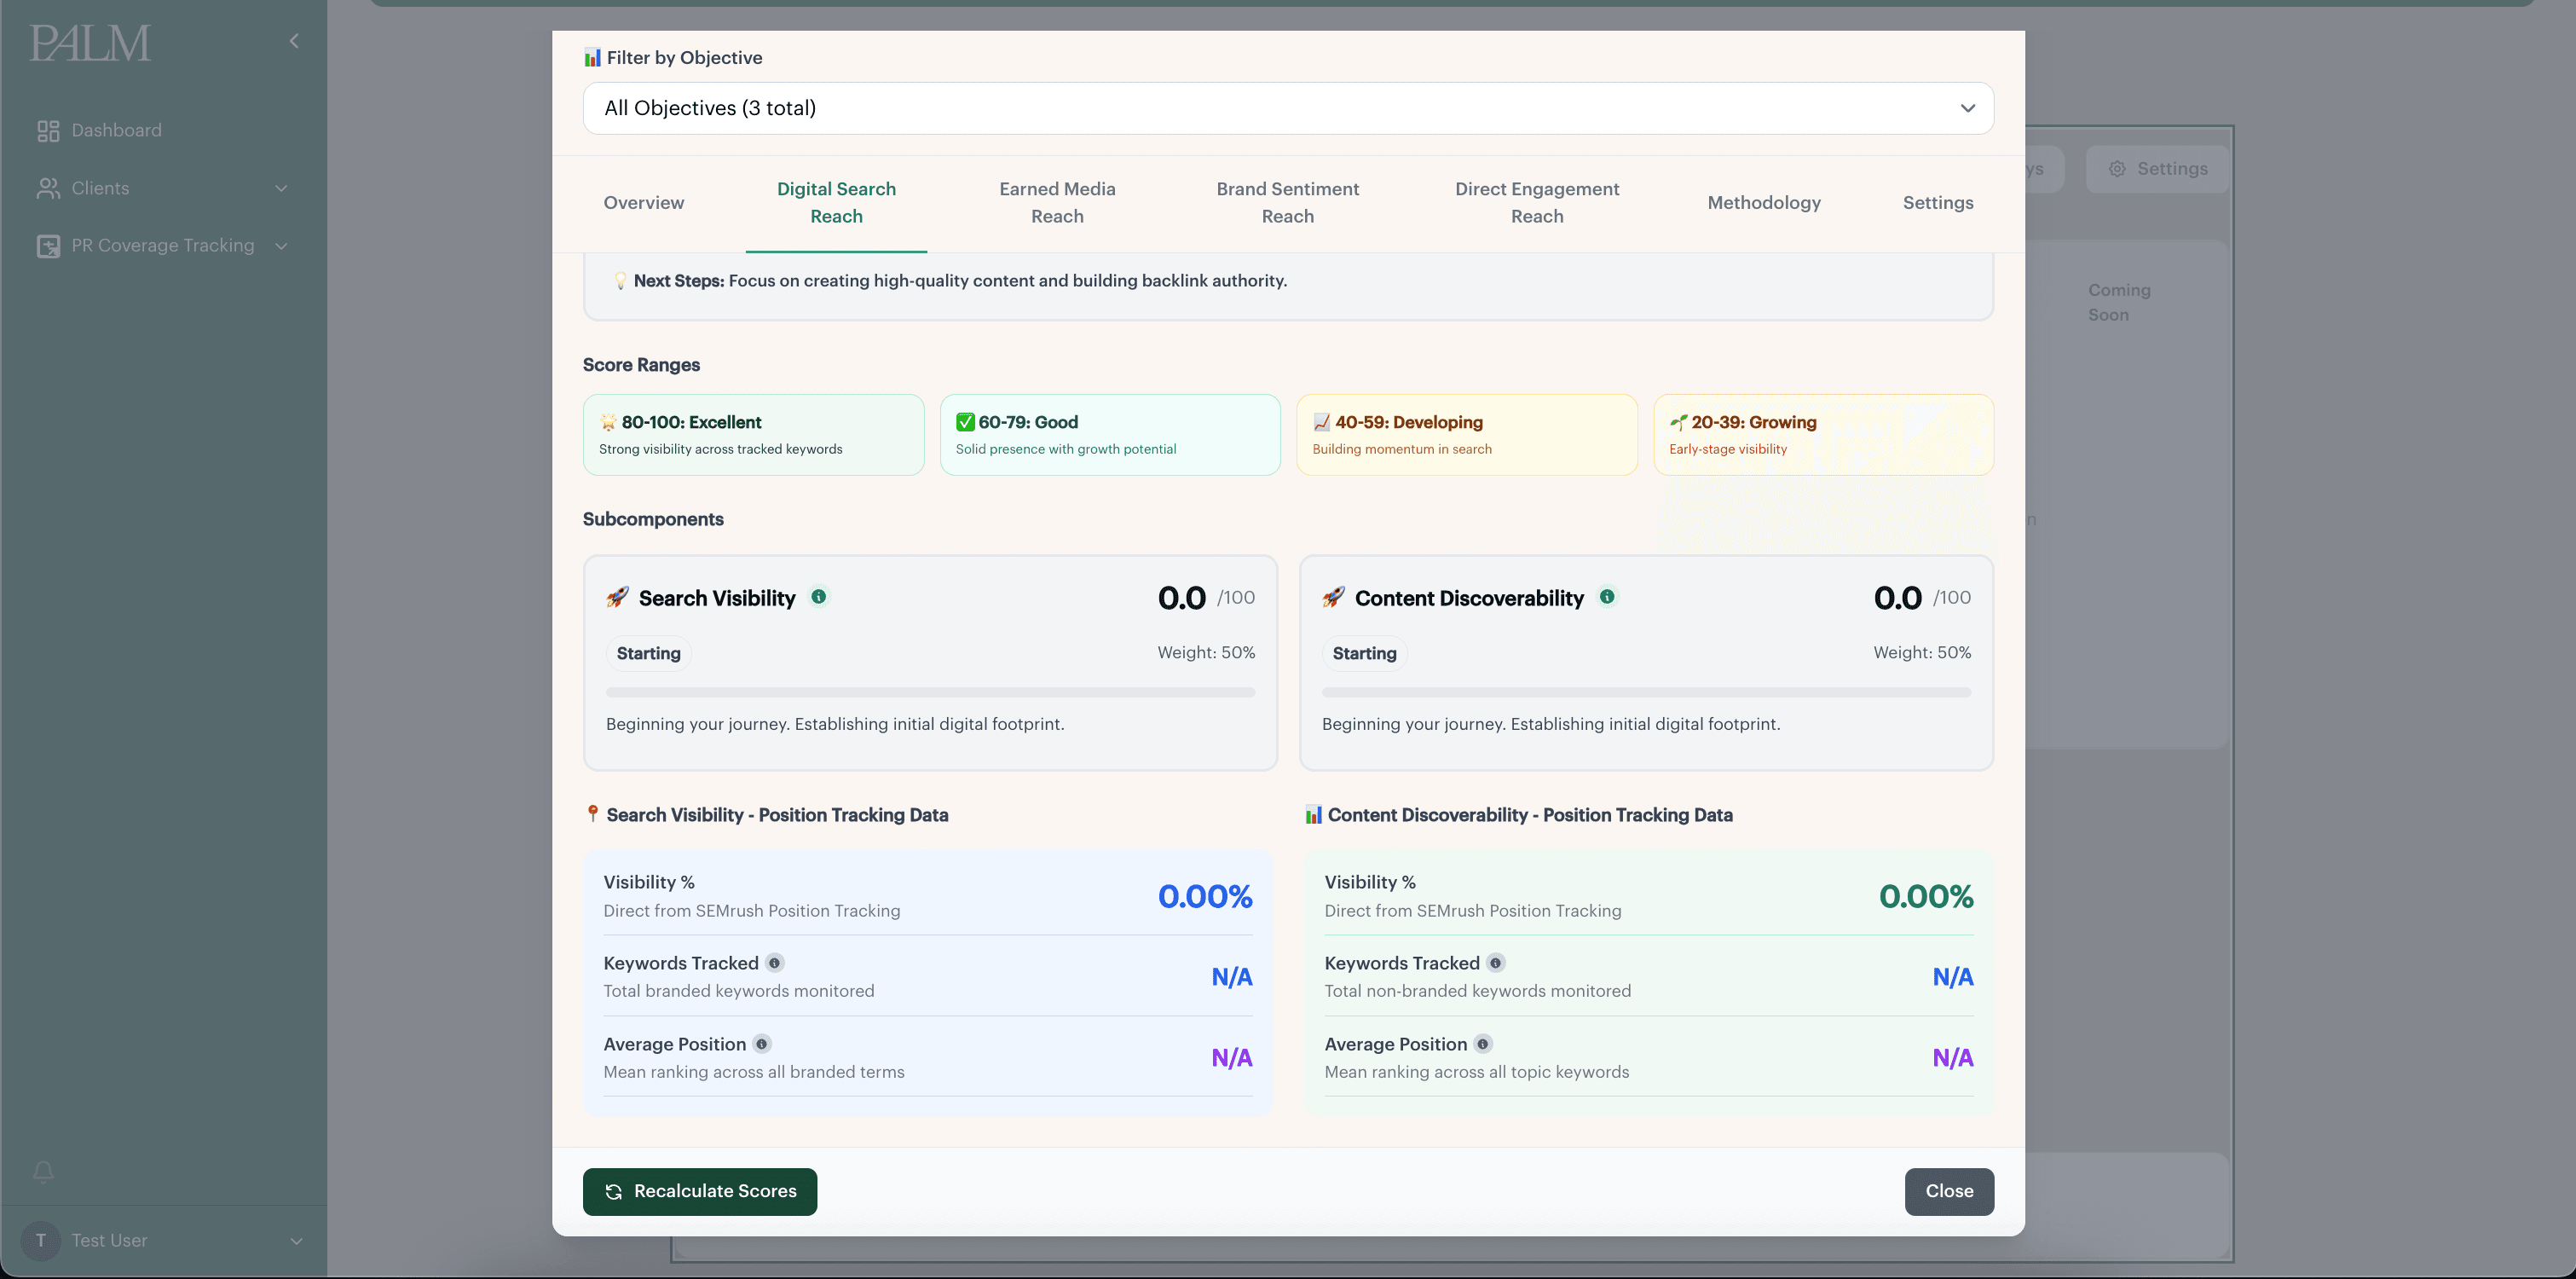Click the Good range checkmark icon
The width and height of the screenshot is (2576, 1279).
(965, 422)
